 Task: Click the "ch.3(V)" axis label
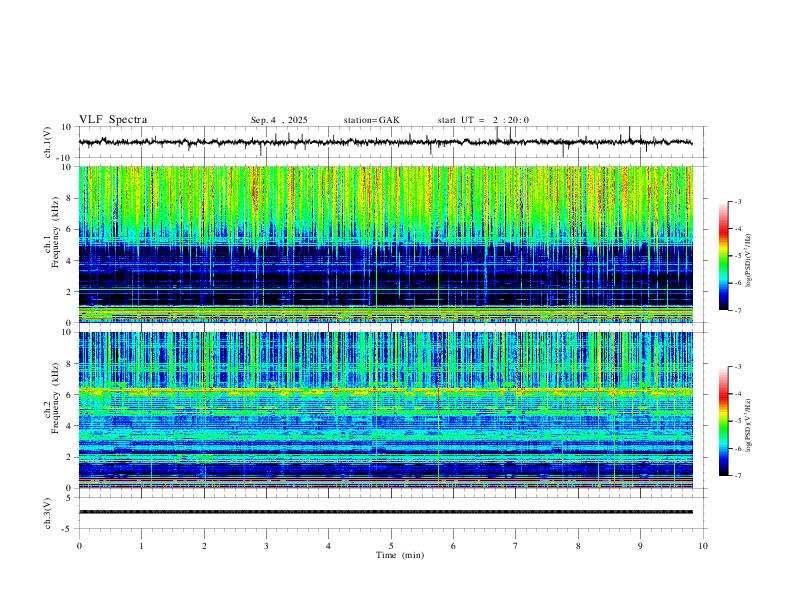click(x=48, y=514)
